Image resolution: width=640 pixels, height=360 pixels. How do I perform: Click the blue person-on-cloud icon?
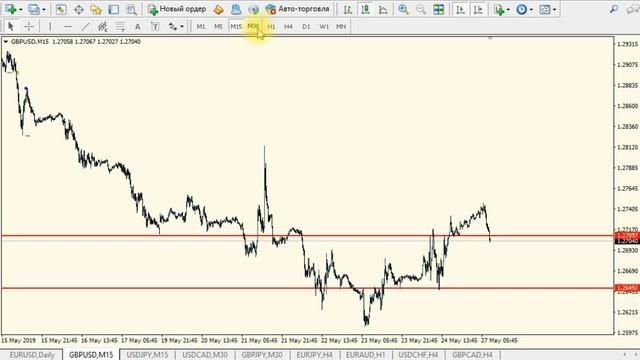(x=236, y=9)
